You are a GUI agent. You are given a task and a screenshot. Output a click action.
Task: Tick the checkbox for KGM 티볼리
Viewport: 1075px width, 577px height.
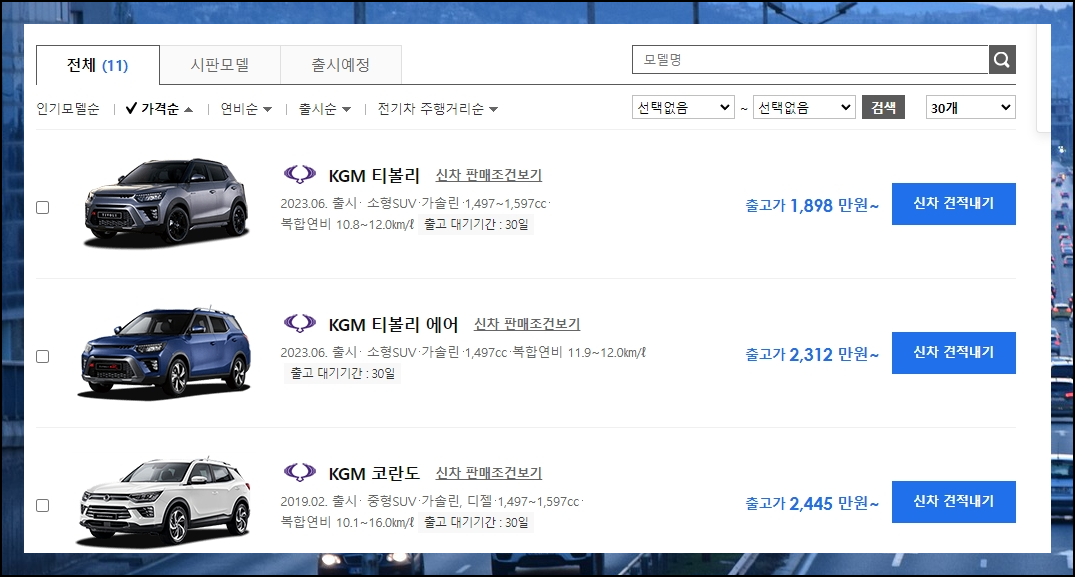[x=43, y=207]
